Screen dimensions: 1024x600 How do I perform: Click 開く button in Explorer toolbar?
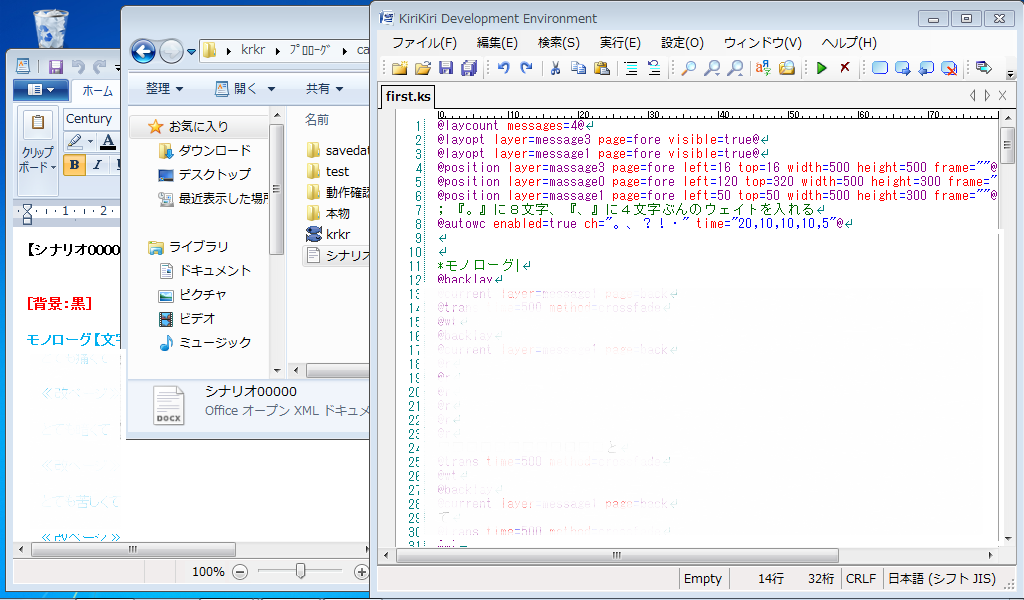pos(245,88)
